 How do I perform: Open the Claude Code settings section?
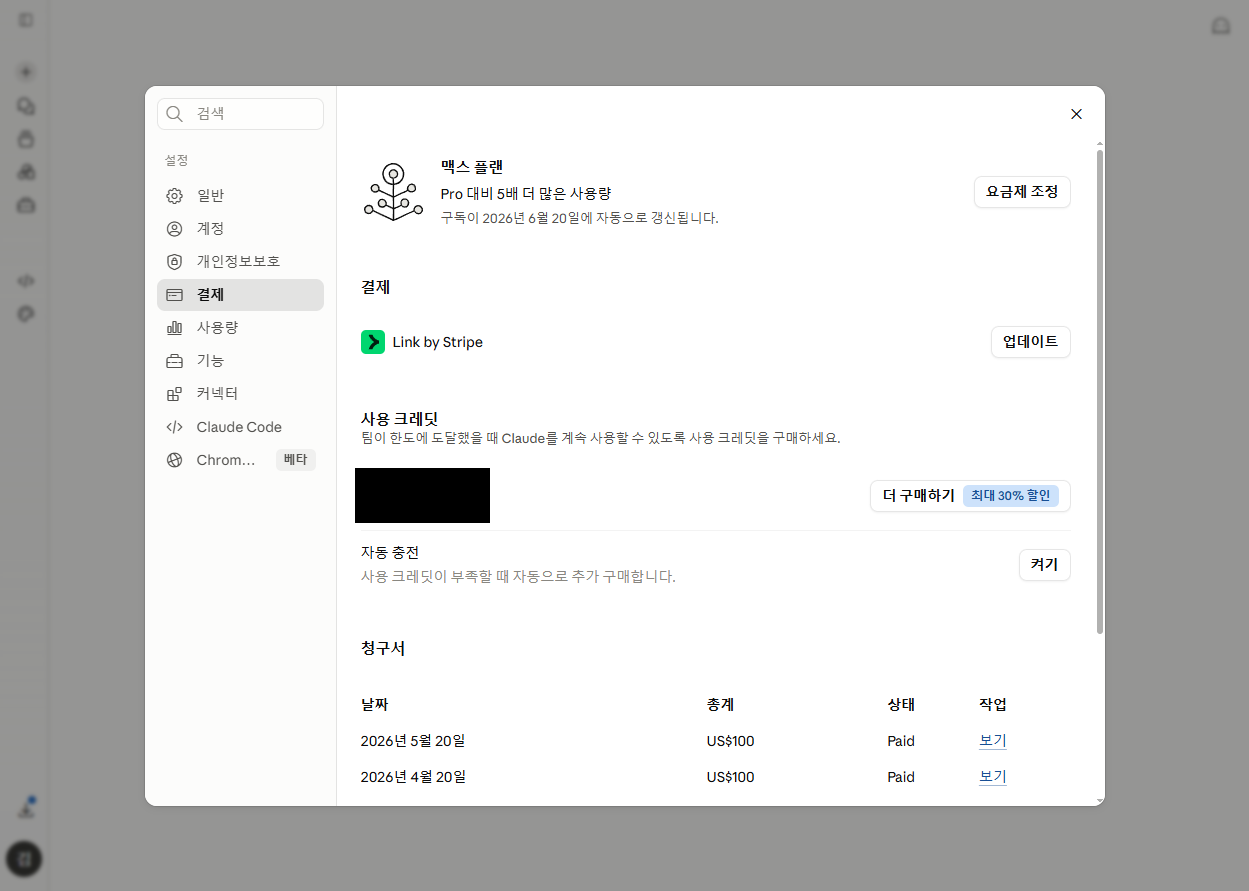coord(240,427)
